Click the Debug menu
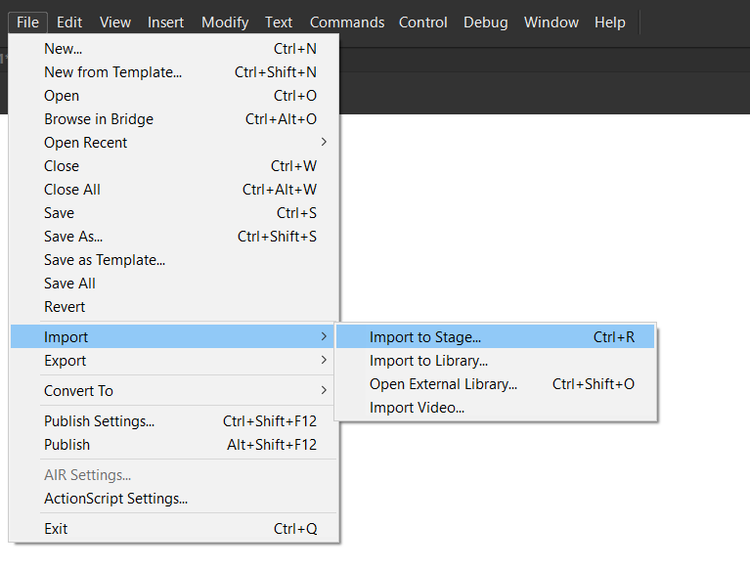The width and height of the screenshot is (750, 570). (485, 22)
